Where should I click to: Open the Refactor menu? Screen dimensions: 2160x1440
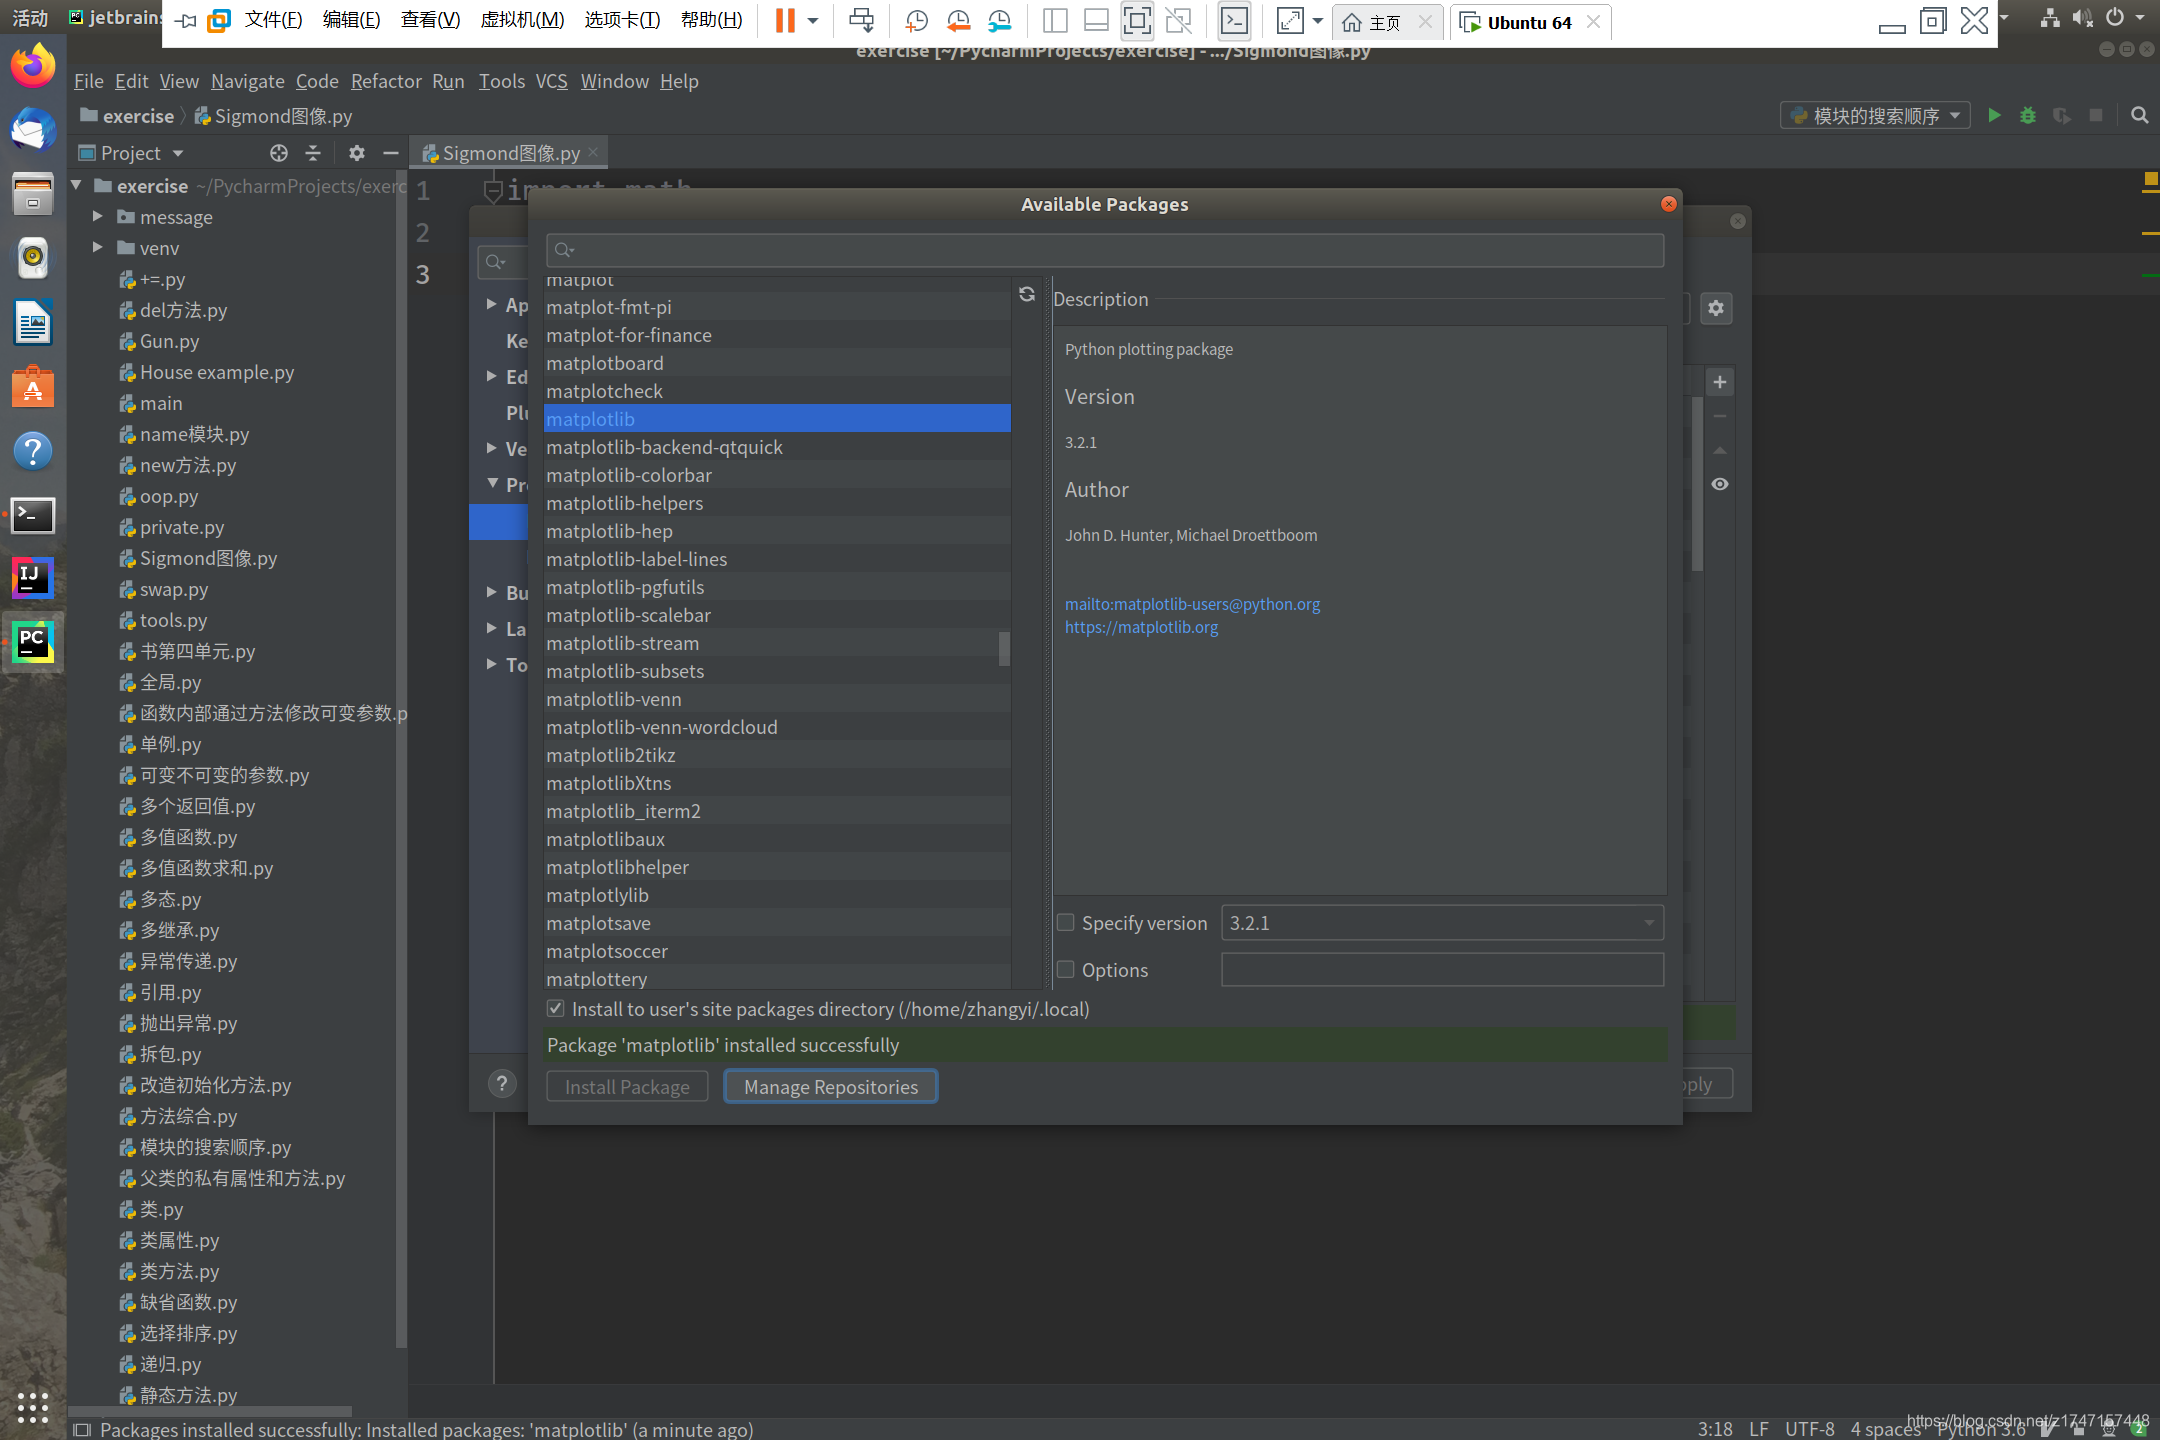[x=386, y=81]
